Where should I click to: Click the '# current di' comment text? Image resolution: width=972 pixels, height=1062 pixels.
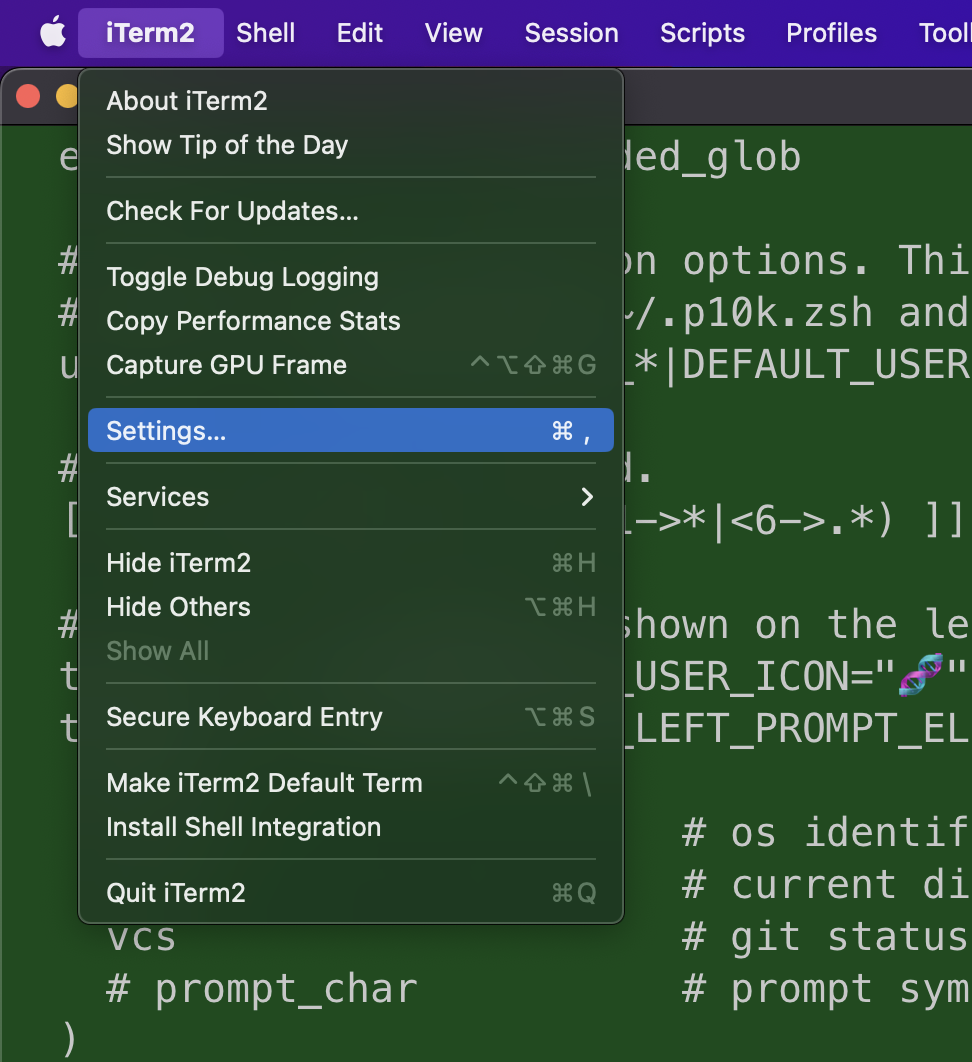tap(826, 885)
